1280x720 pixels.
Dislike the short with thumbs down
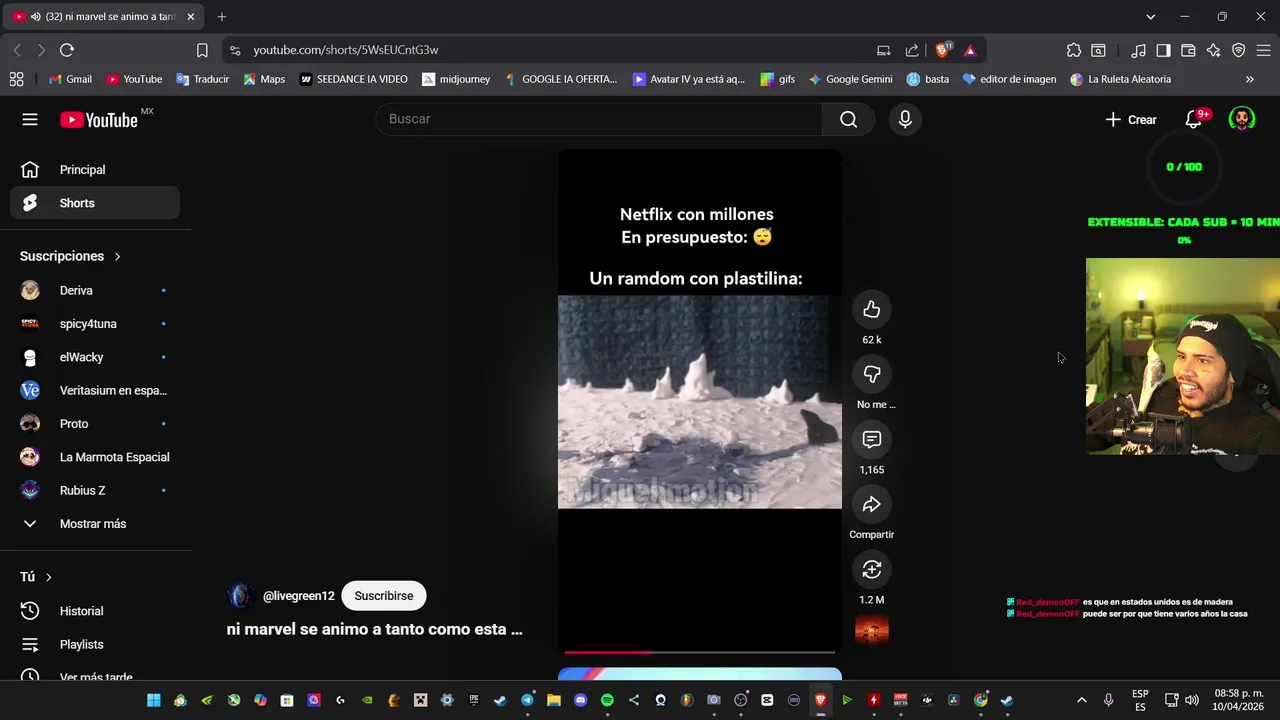[x=872, y=374]
